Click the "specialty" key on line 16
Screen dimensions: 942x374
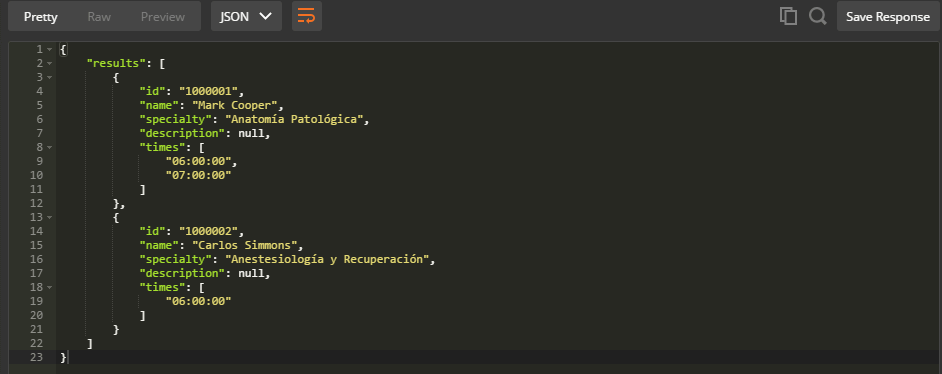175,259
